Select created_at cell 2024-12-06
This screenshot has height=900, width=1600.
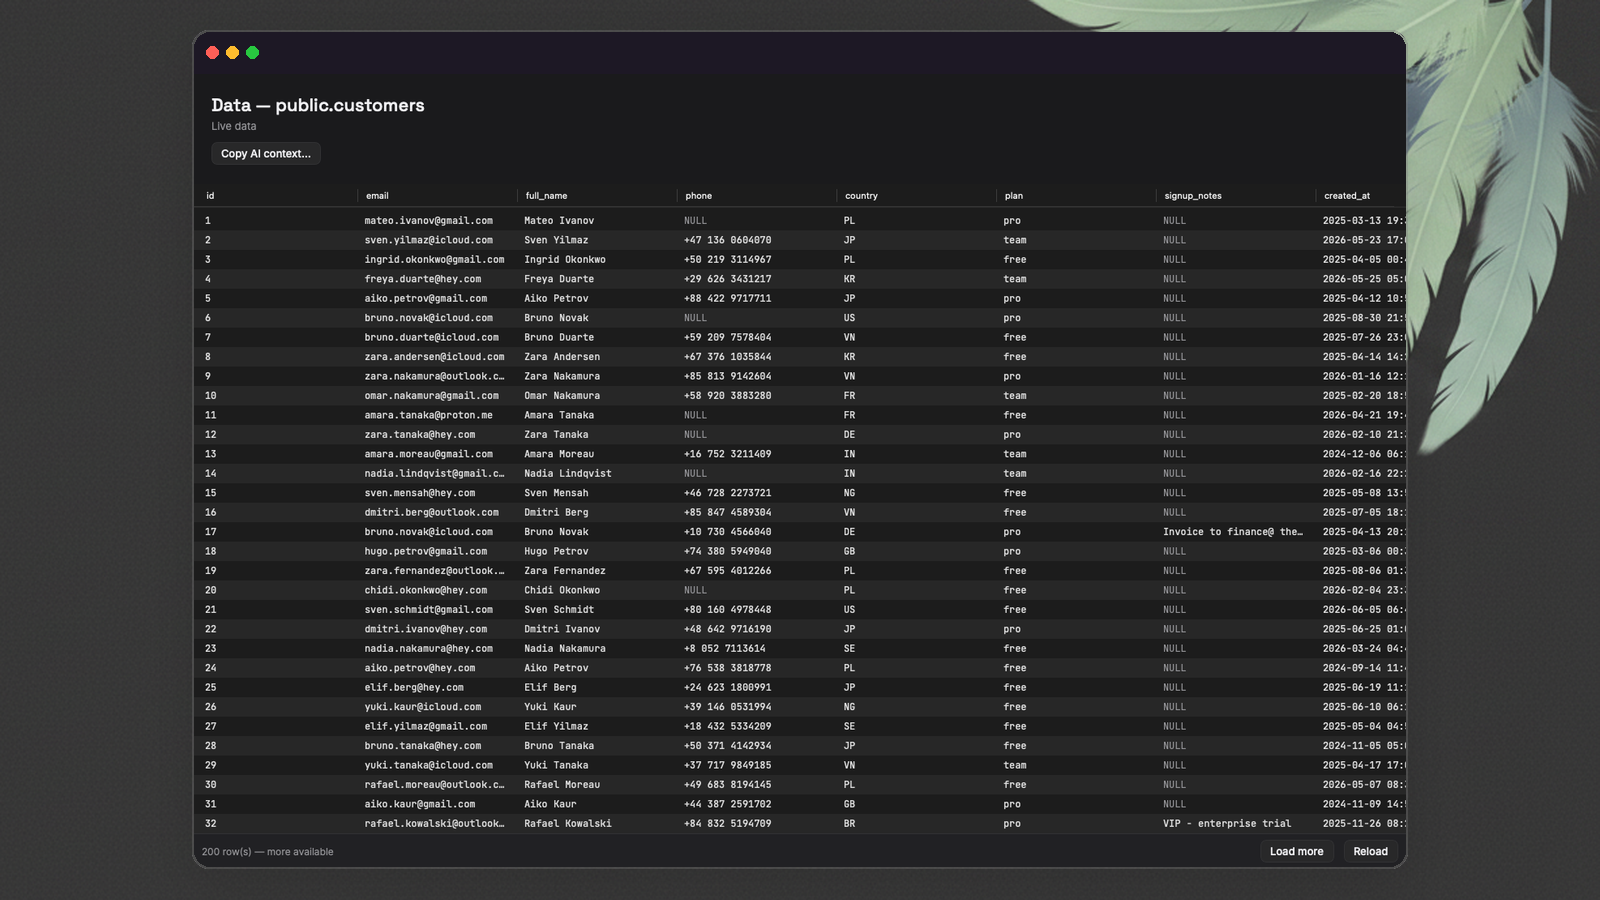pos(1363,454)
